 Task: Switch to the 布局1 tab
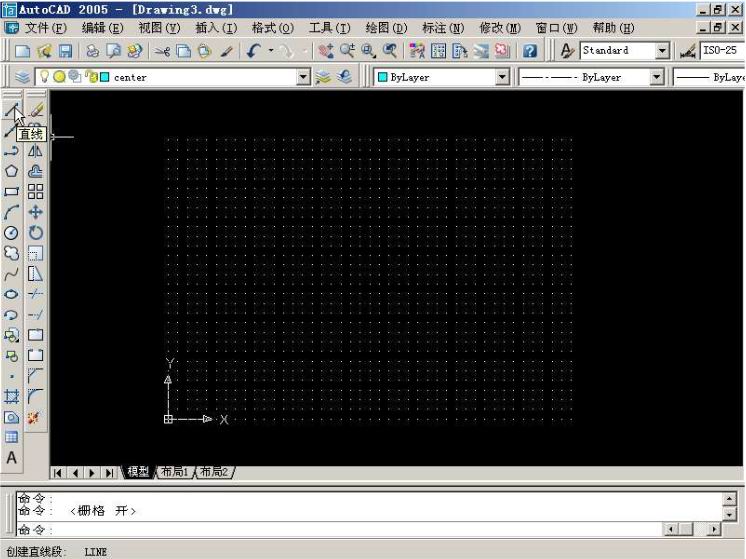174,472
